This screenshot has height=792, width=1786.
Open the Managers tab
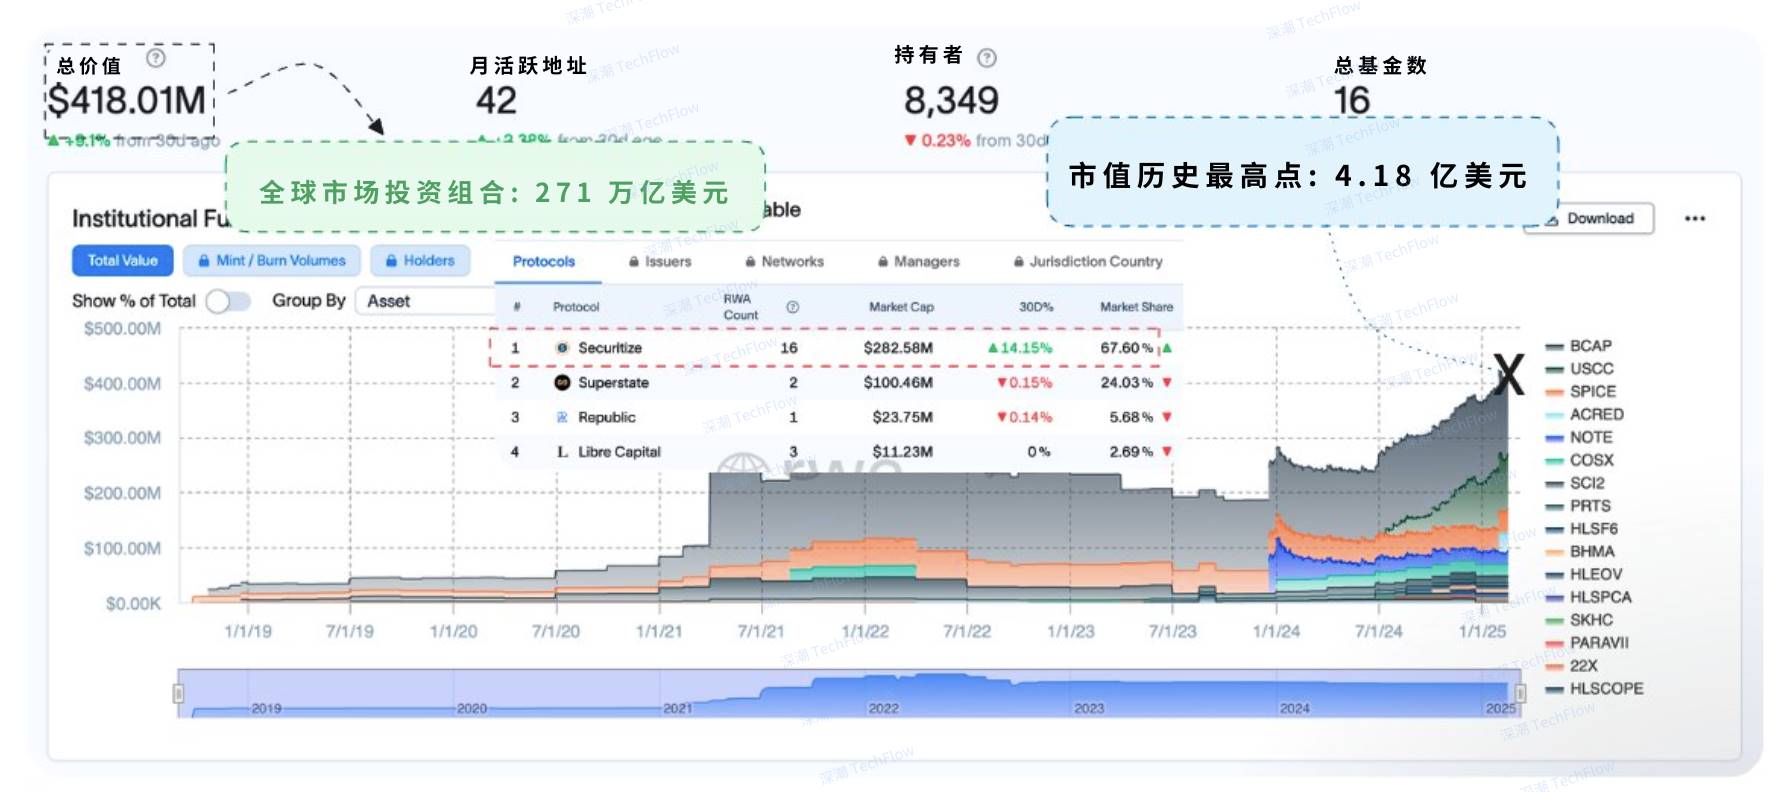point(919,261)
